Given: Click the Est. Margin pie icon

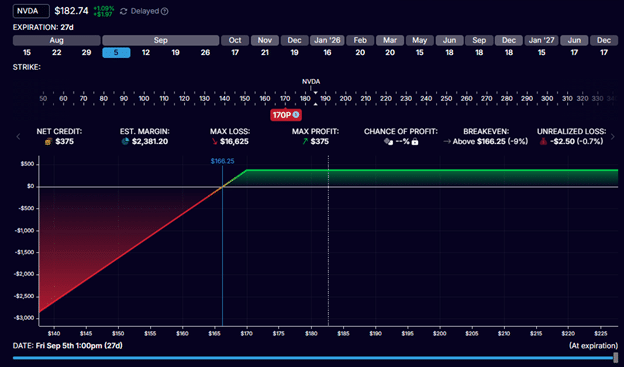Looking at the screenshot, I should click(125, 141).
